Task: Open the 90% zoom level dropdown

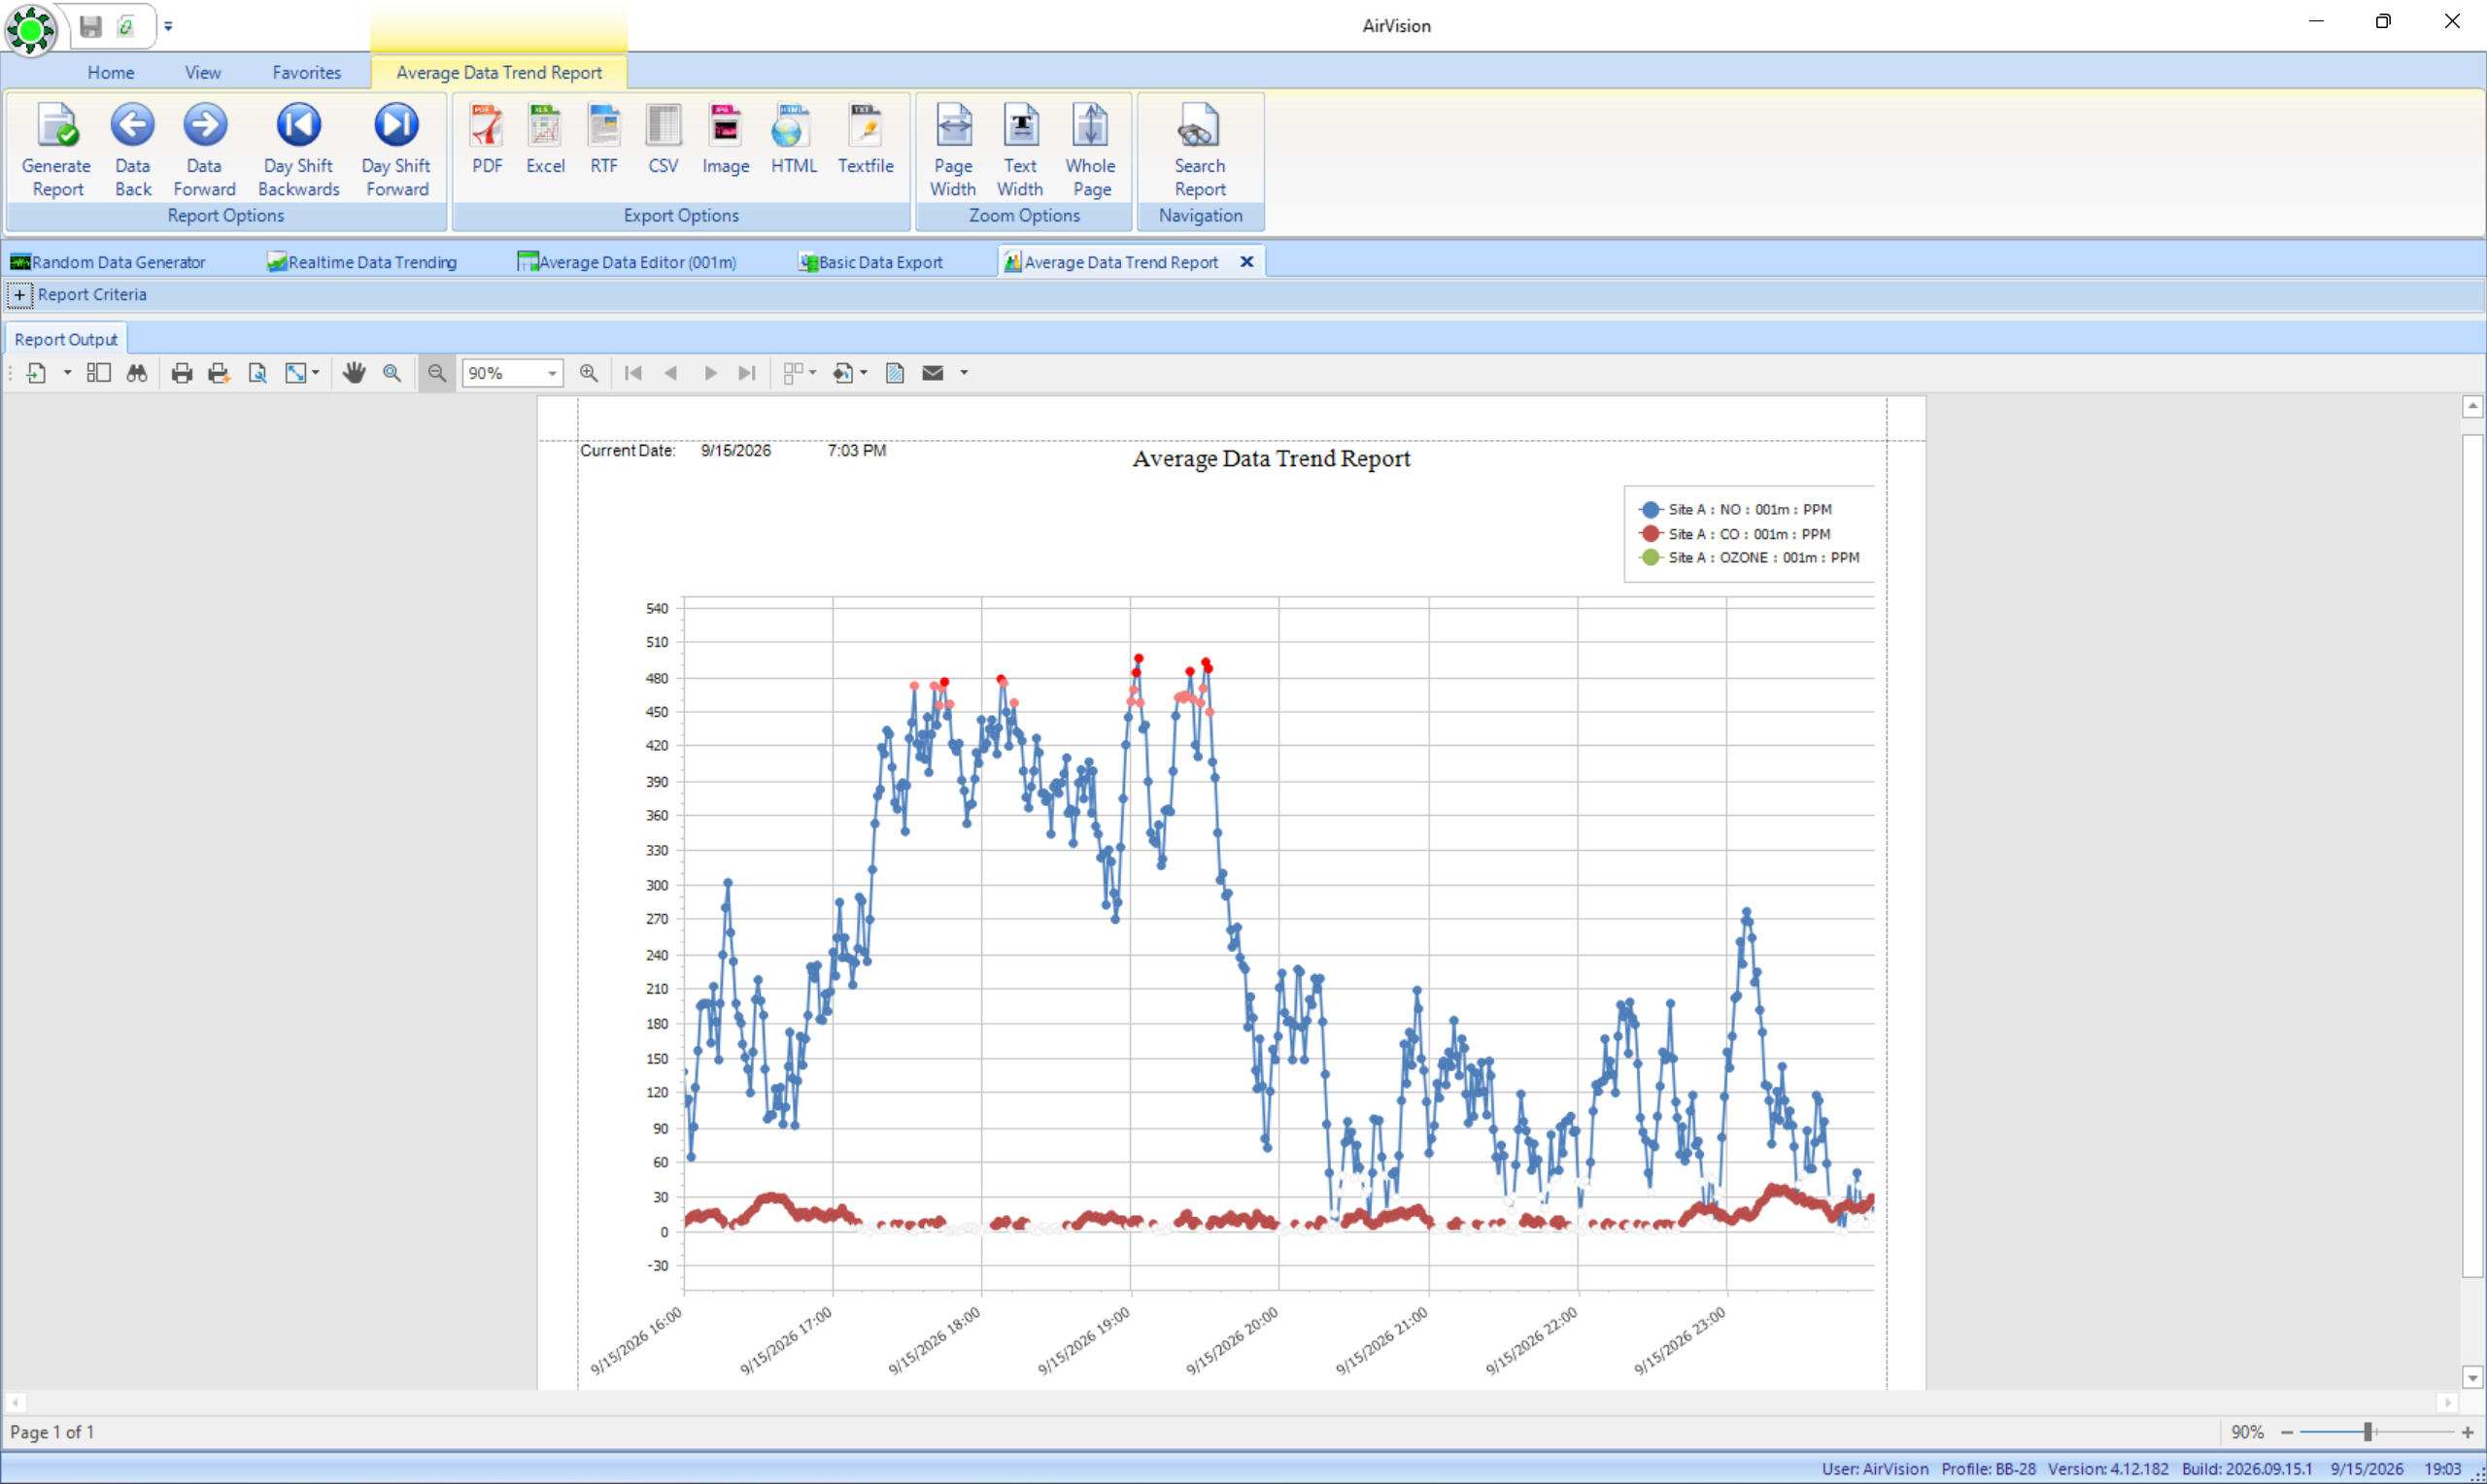Action: click(x=552, y=373)
